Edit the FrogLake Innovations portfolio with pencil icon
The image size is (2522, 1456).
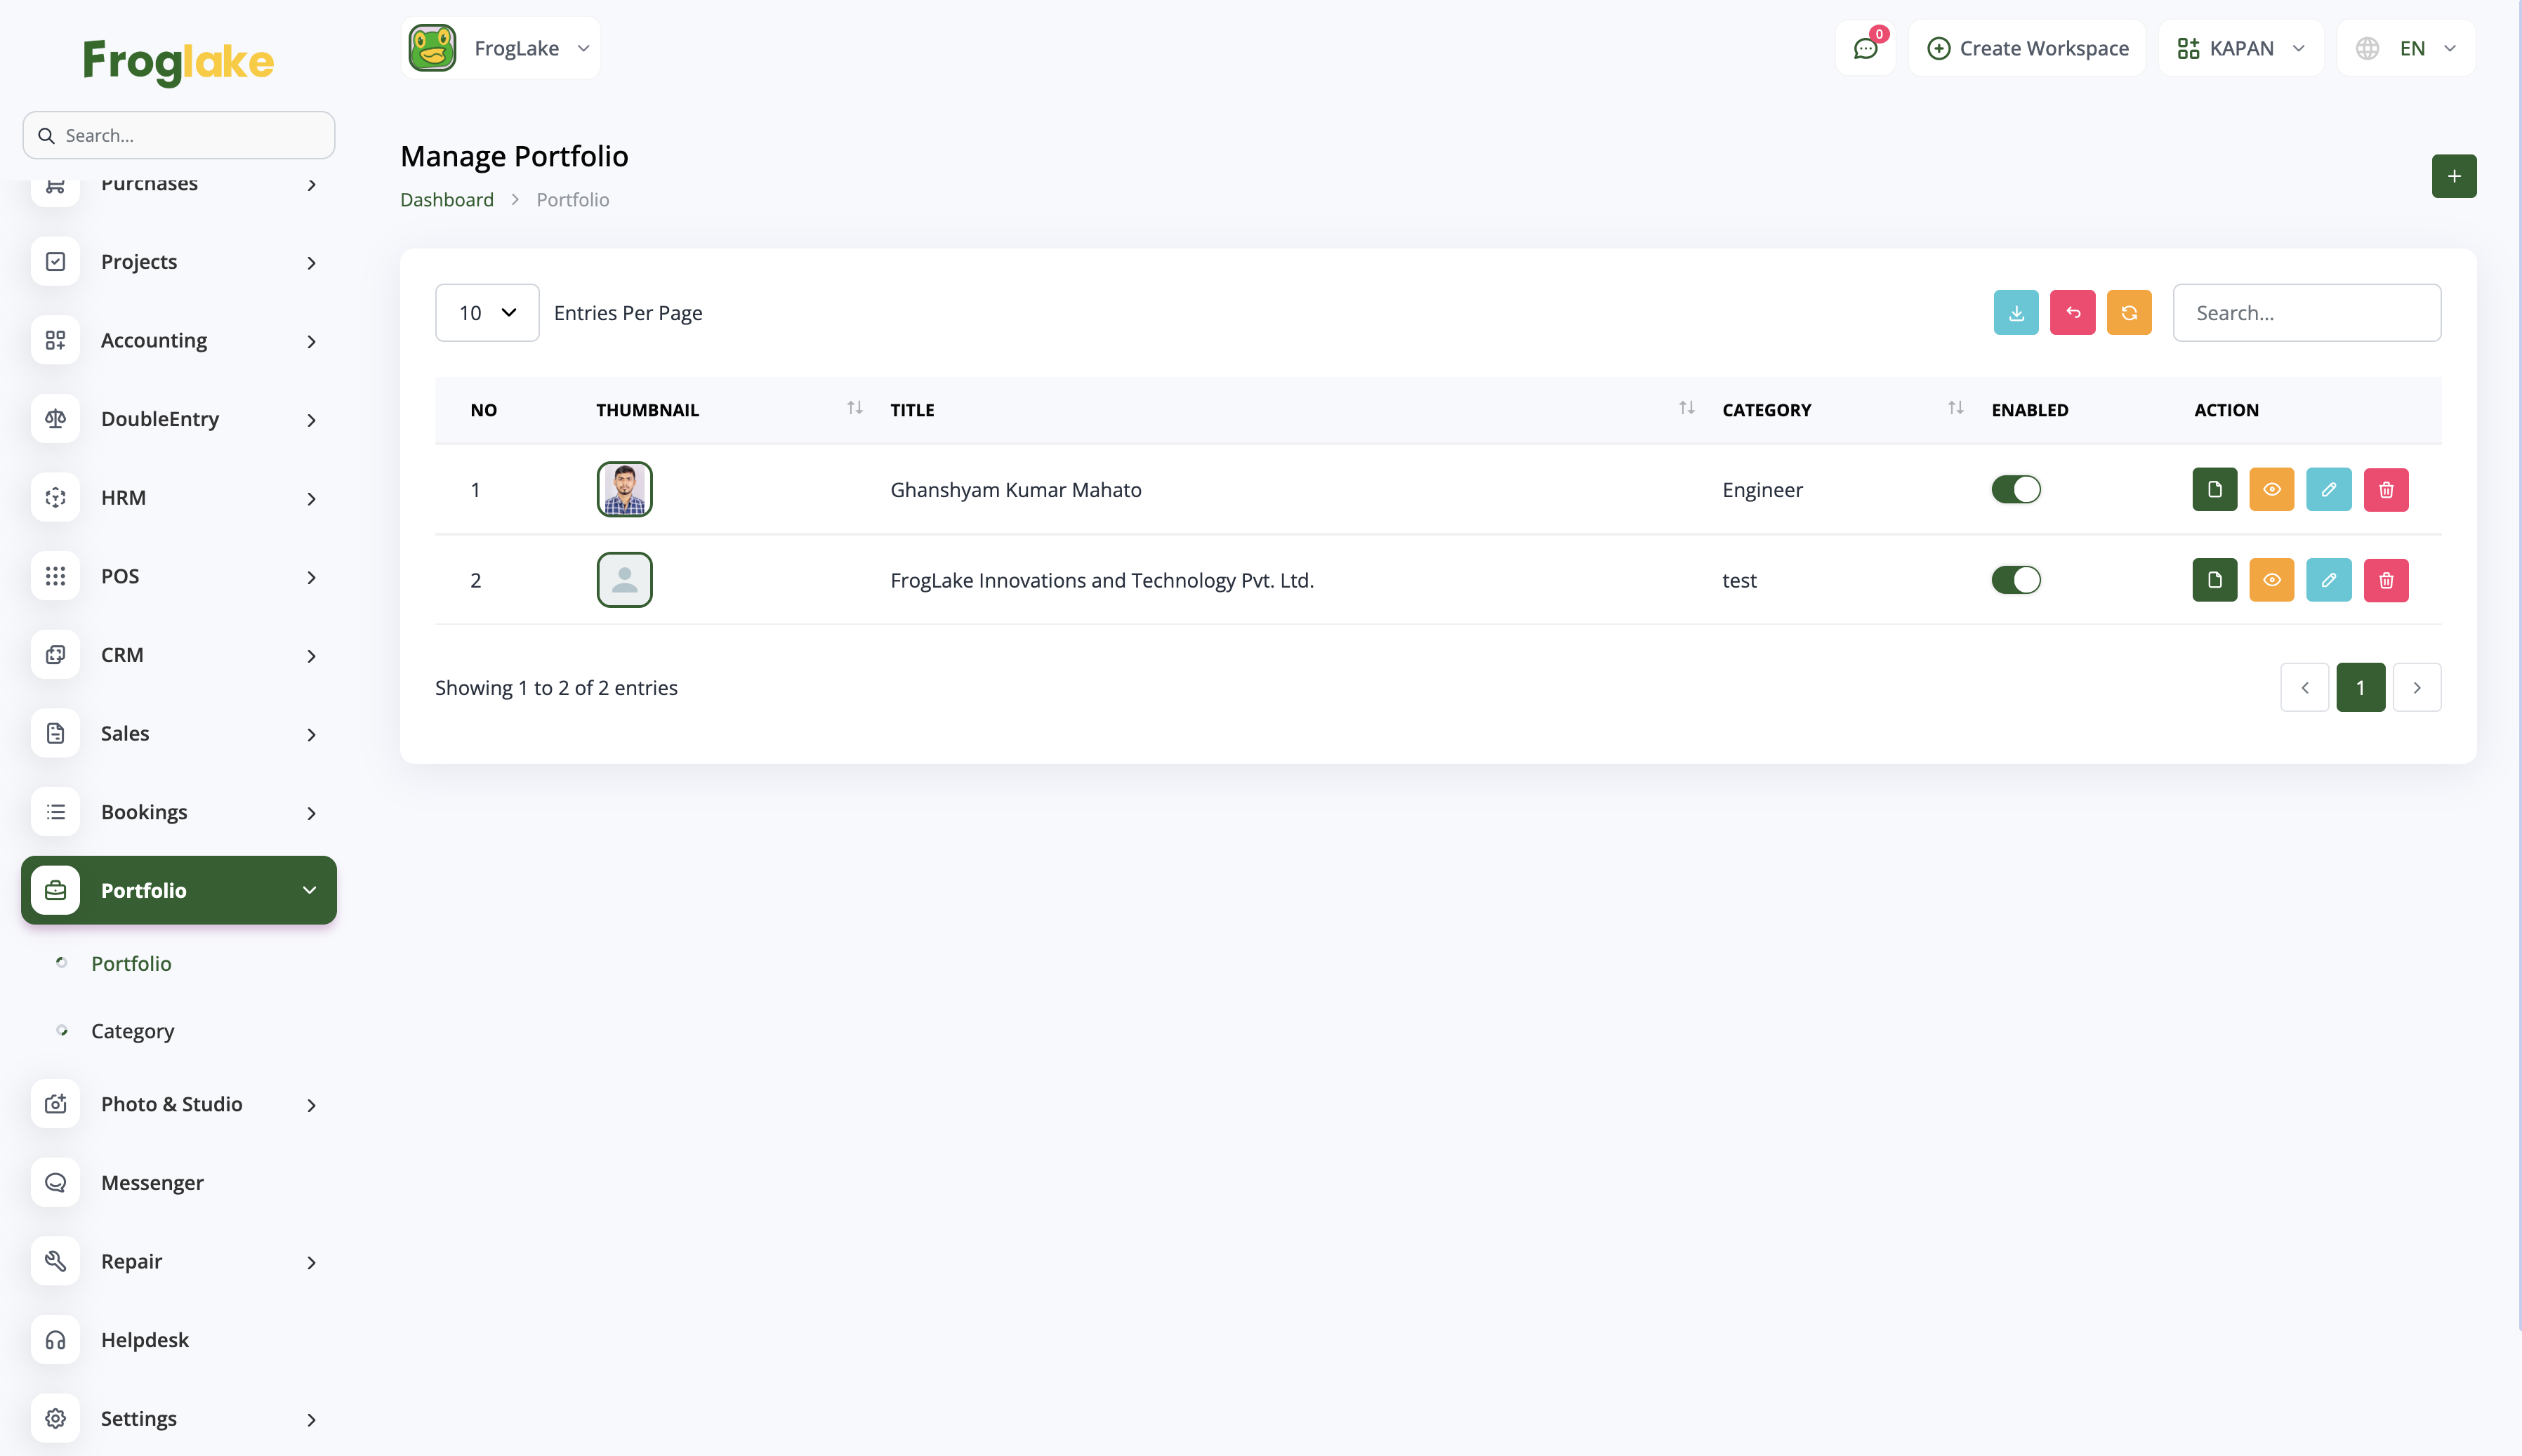[x=2328, y=580]
